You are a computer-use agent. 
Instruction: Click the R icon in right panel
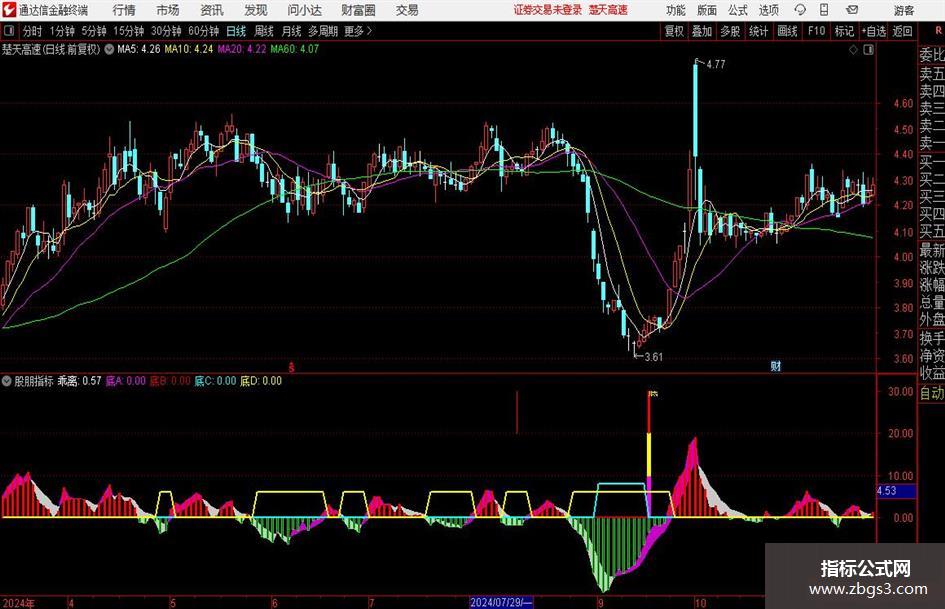coord(938,31)
